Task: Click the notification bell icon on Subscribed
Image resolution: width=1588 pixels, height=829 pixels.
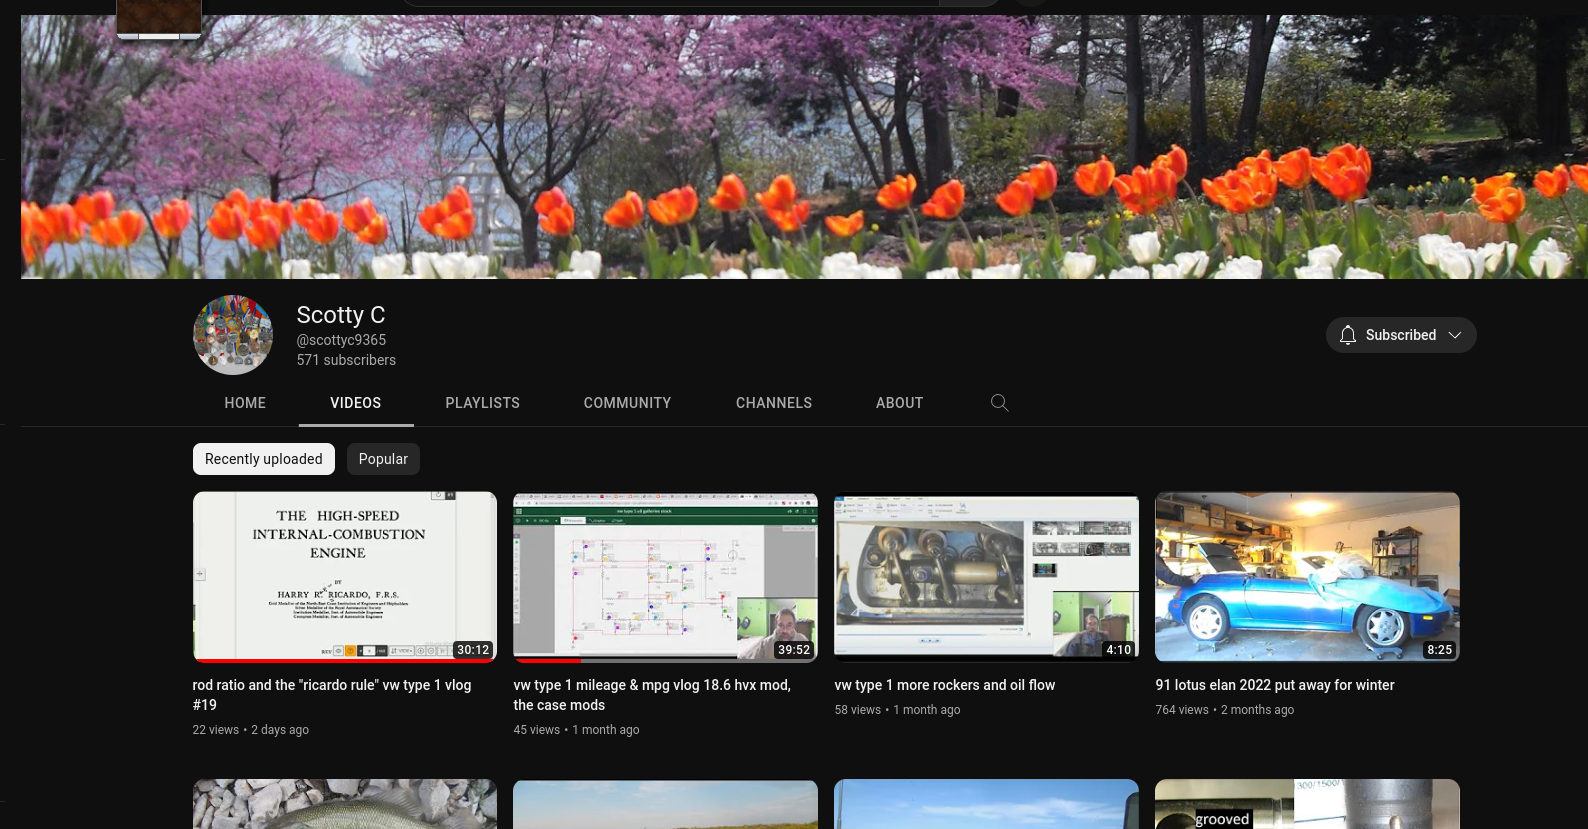Action: point(1348,335)
